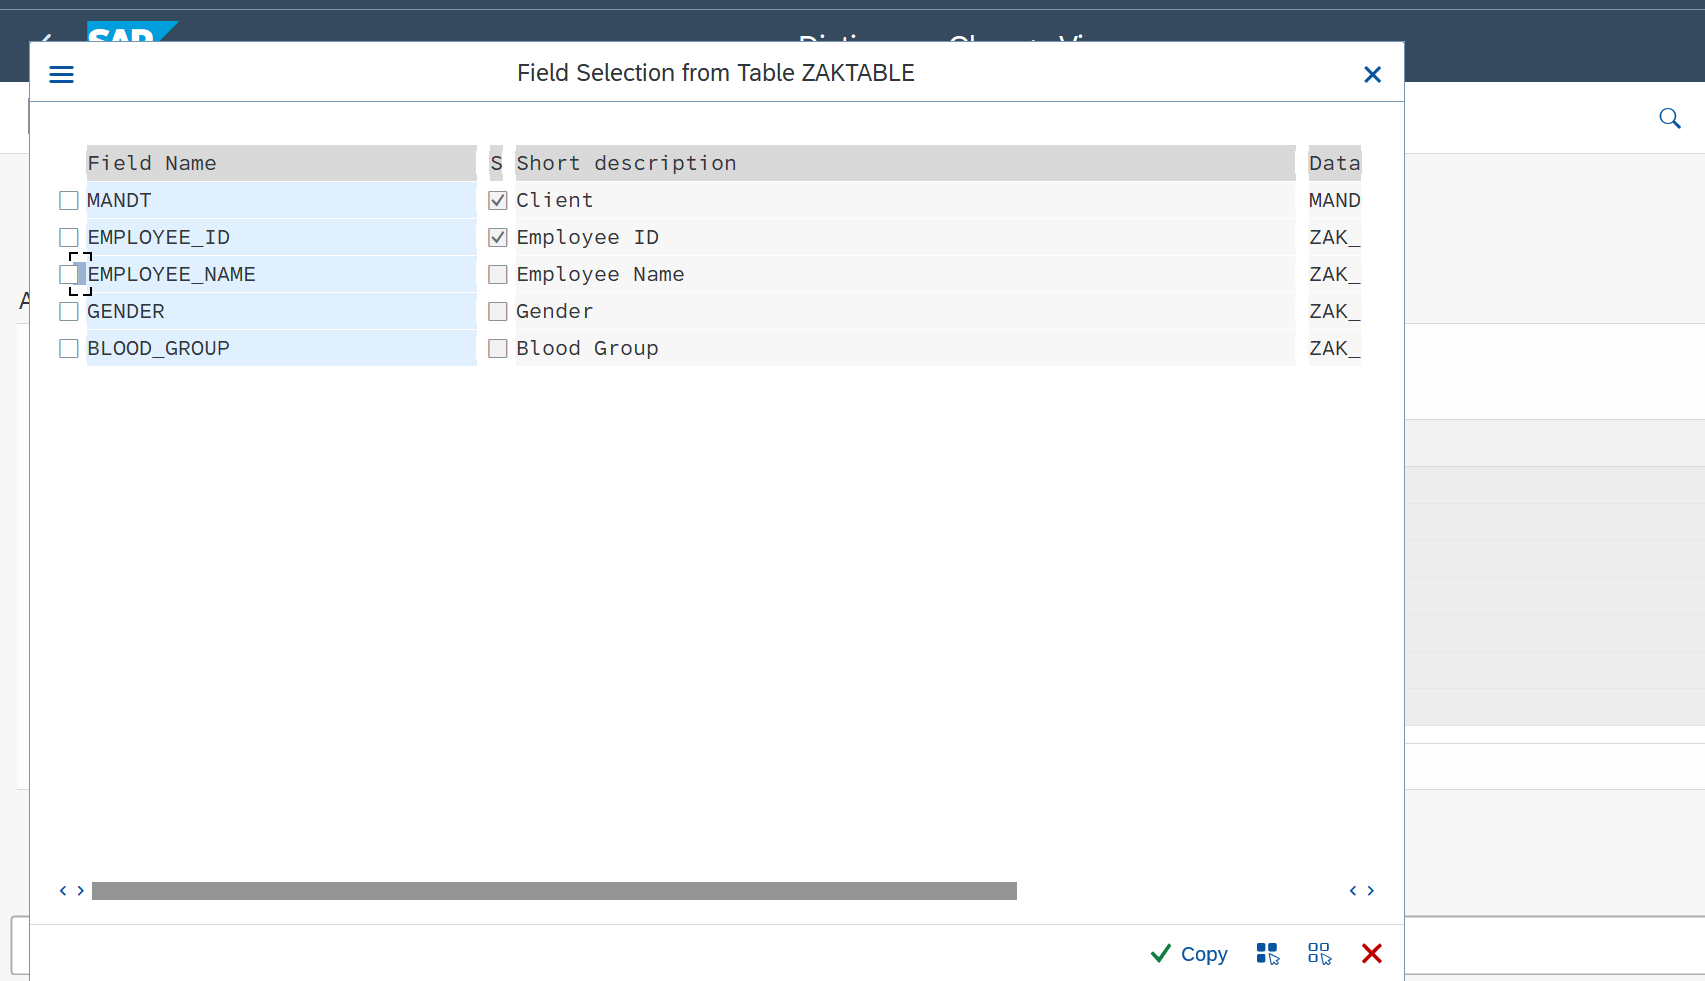Image resolution: width=1705 pixels, height=981 pixels.
Task: Cancel using the red X icon in footer
Action: pos(1371,954)
